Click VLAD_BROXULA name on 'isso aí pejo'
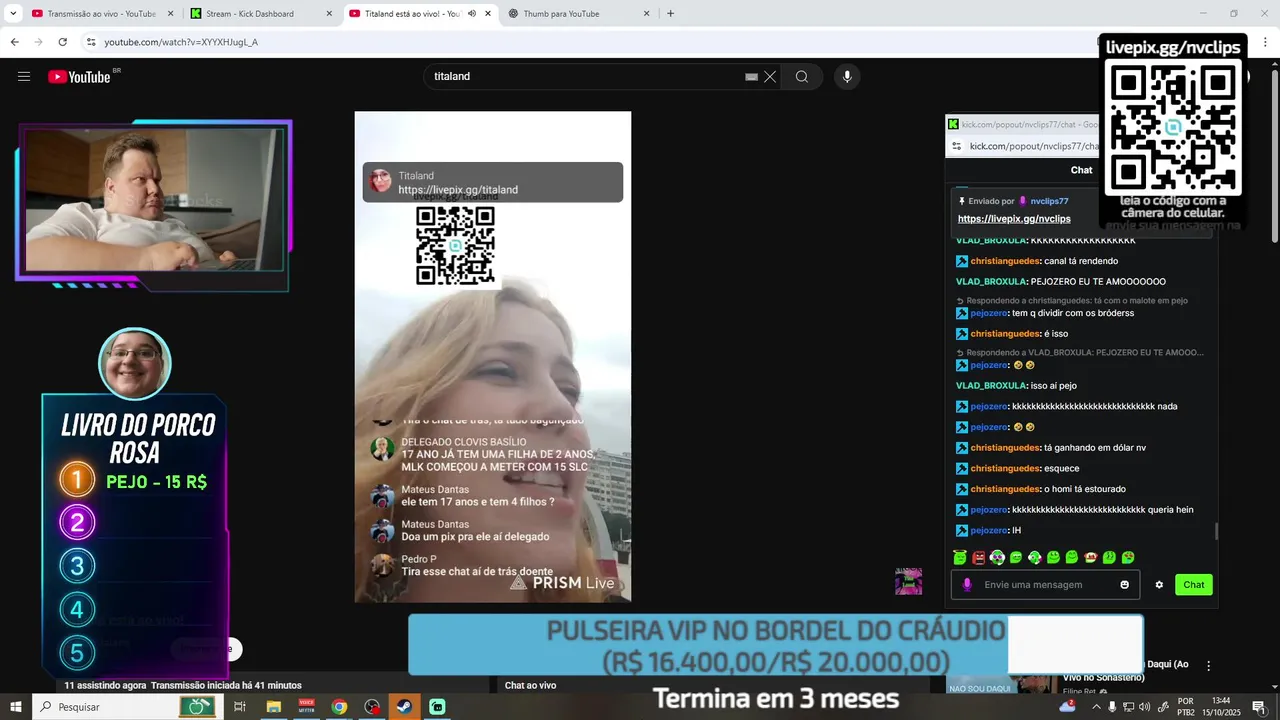The width and height of the screenshot is (1280, 720). point(991,385)
